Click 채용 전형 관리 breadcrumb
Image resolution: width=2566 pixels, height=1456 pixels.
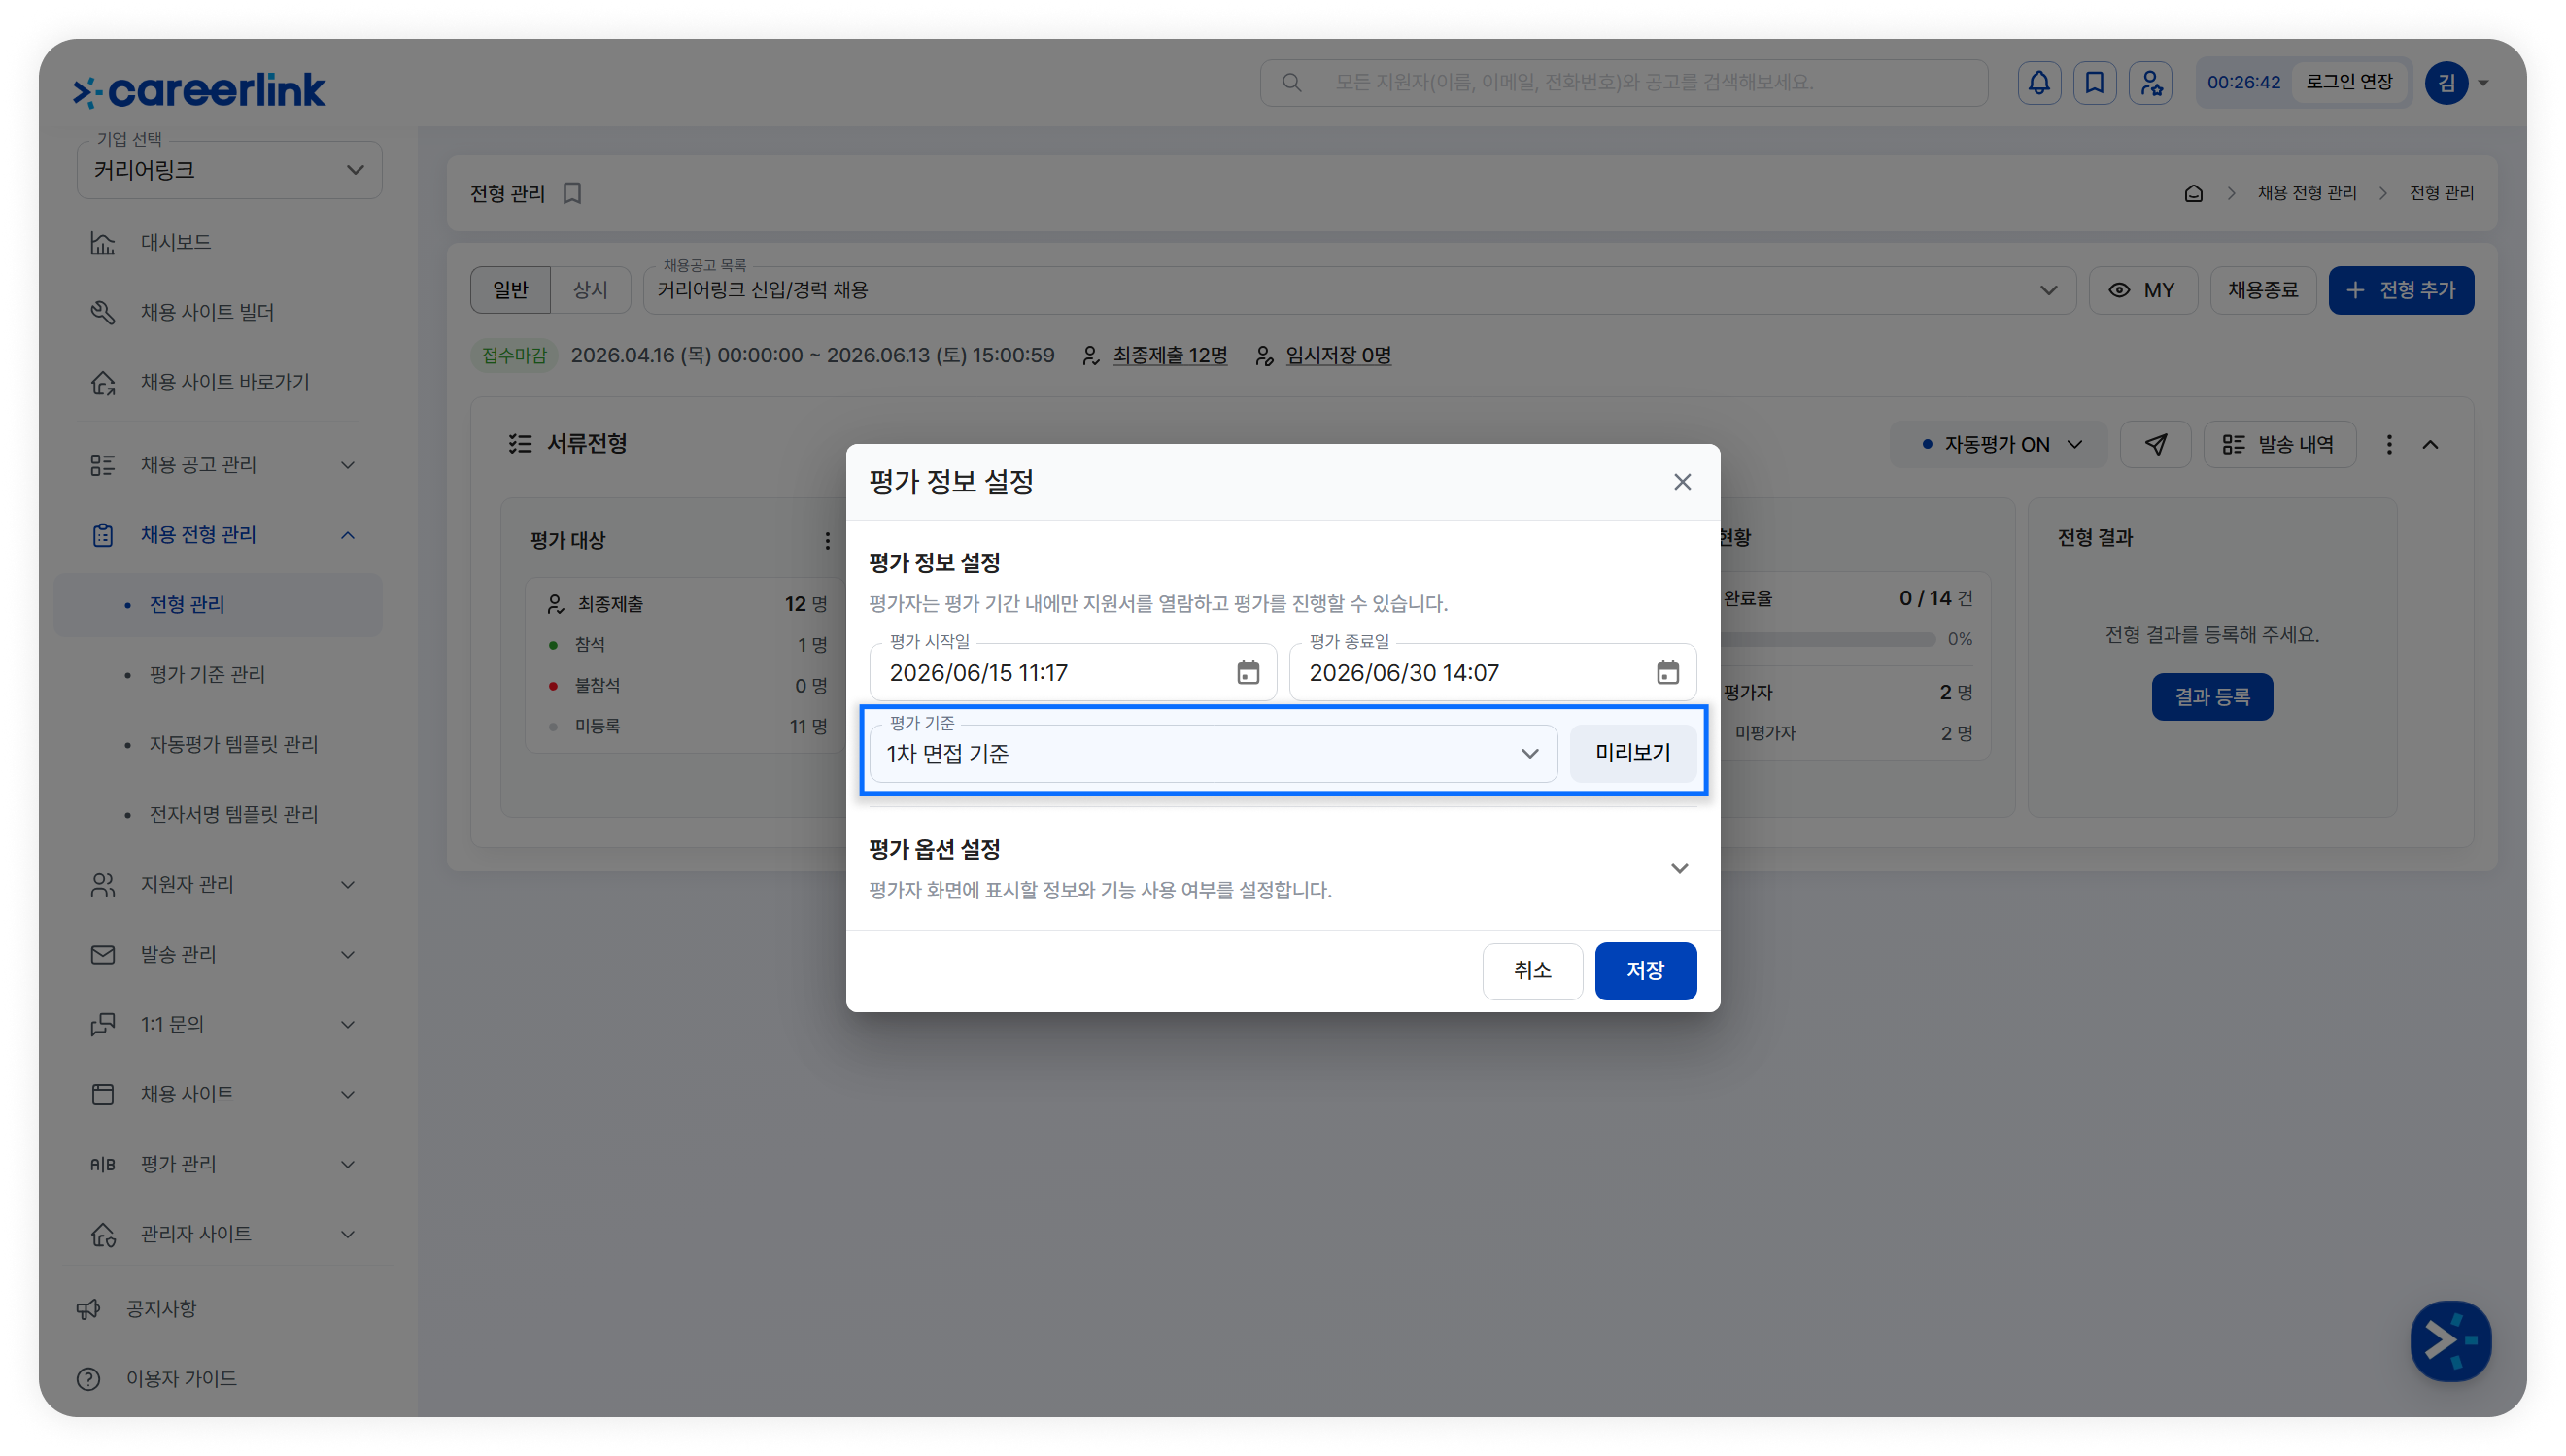2306,193
